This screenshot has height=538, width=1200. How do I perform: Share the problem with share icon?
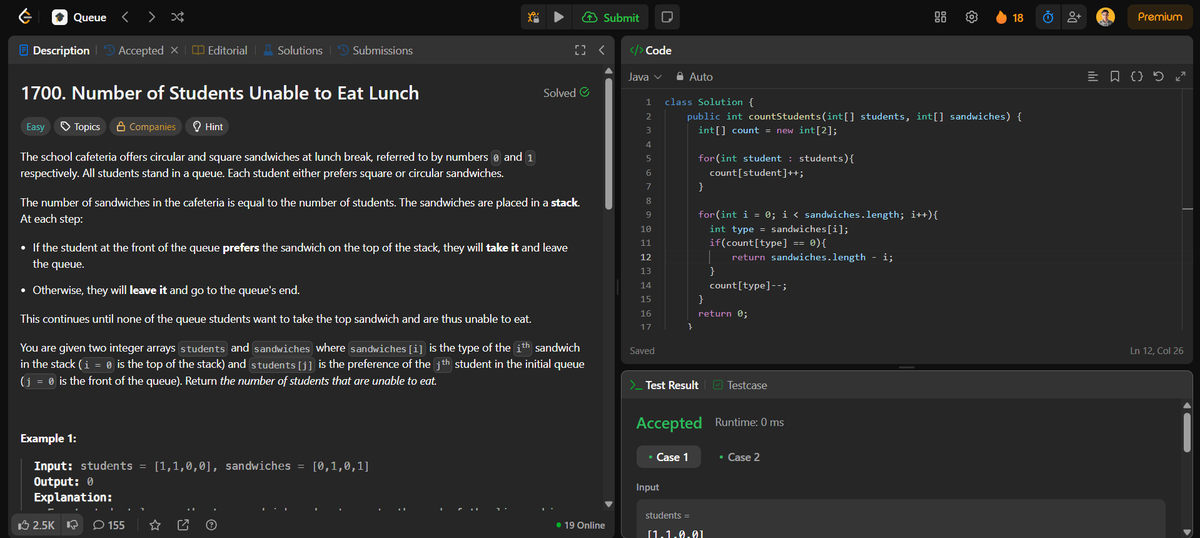tap(184, 524)
